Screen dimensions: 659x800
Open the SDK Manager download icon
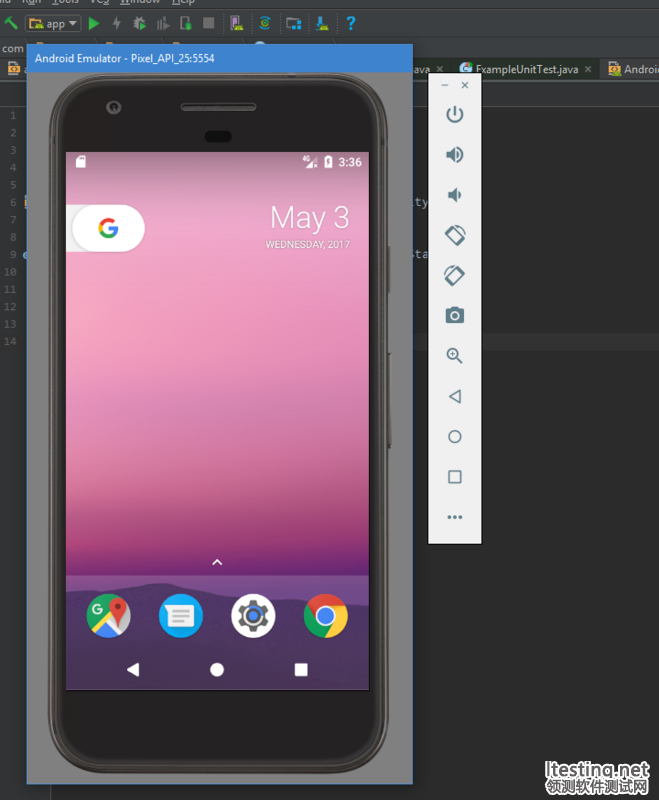pyautogui.click(x=322, y=23)
